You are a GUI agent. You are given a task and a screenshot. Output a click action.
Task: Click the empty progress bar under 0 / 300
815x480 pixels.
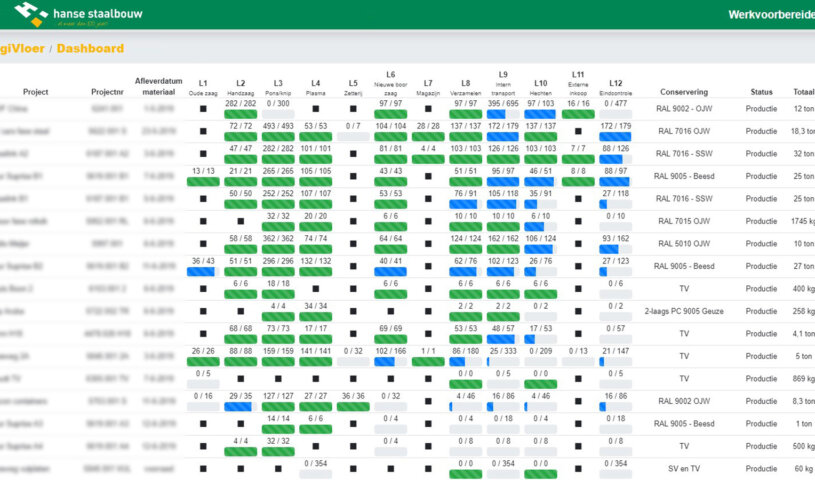coord(278,114)
